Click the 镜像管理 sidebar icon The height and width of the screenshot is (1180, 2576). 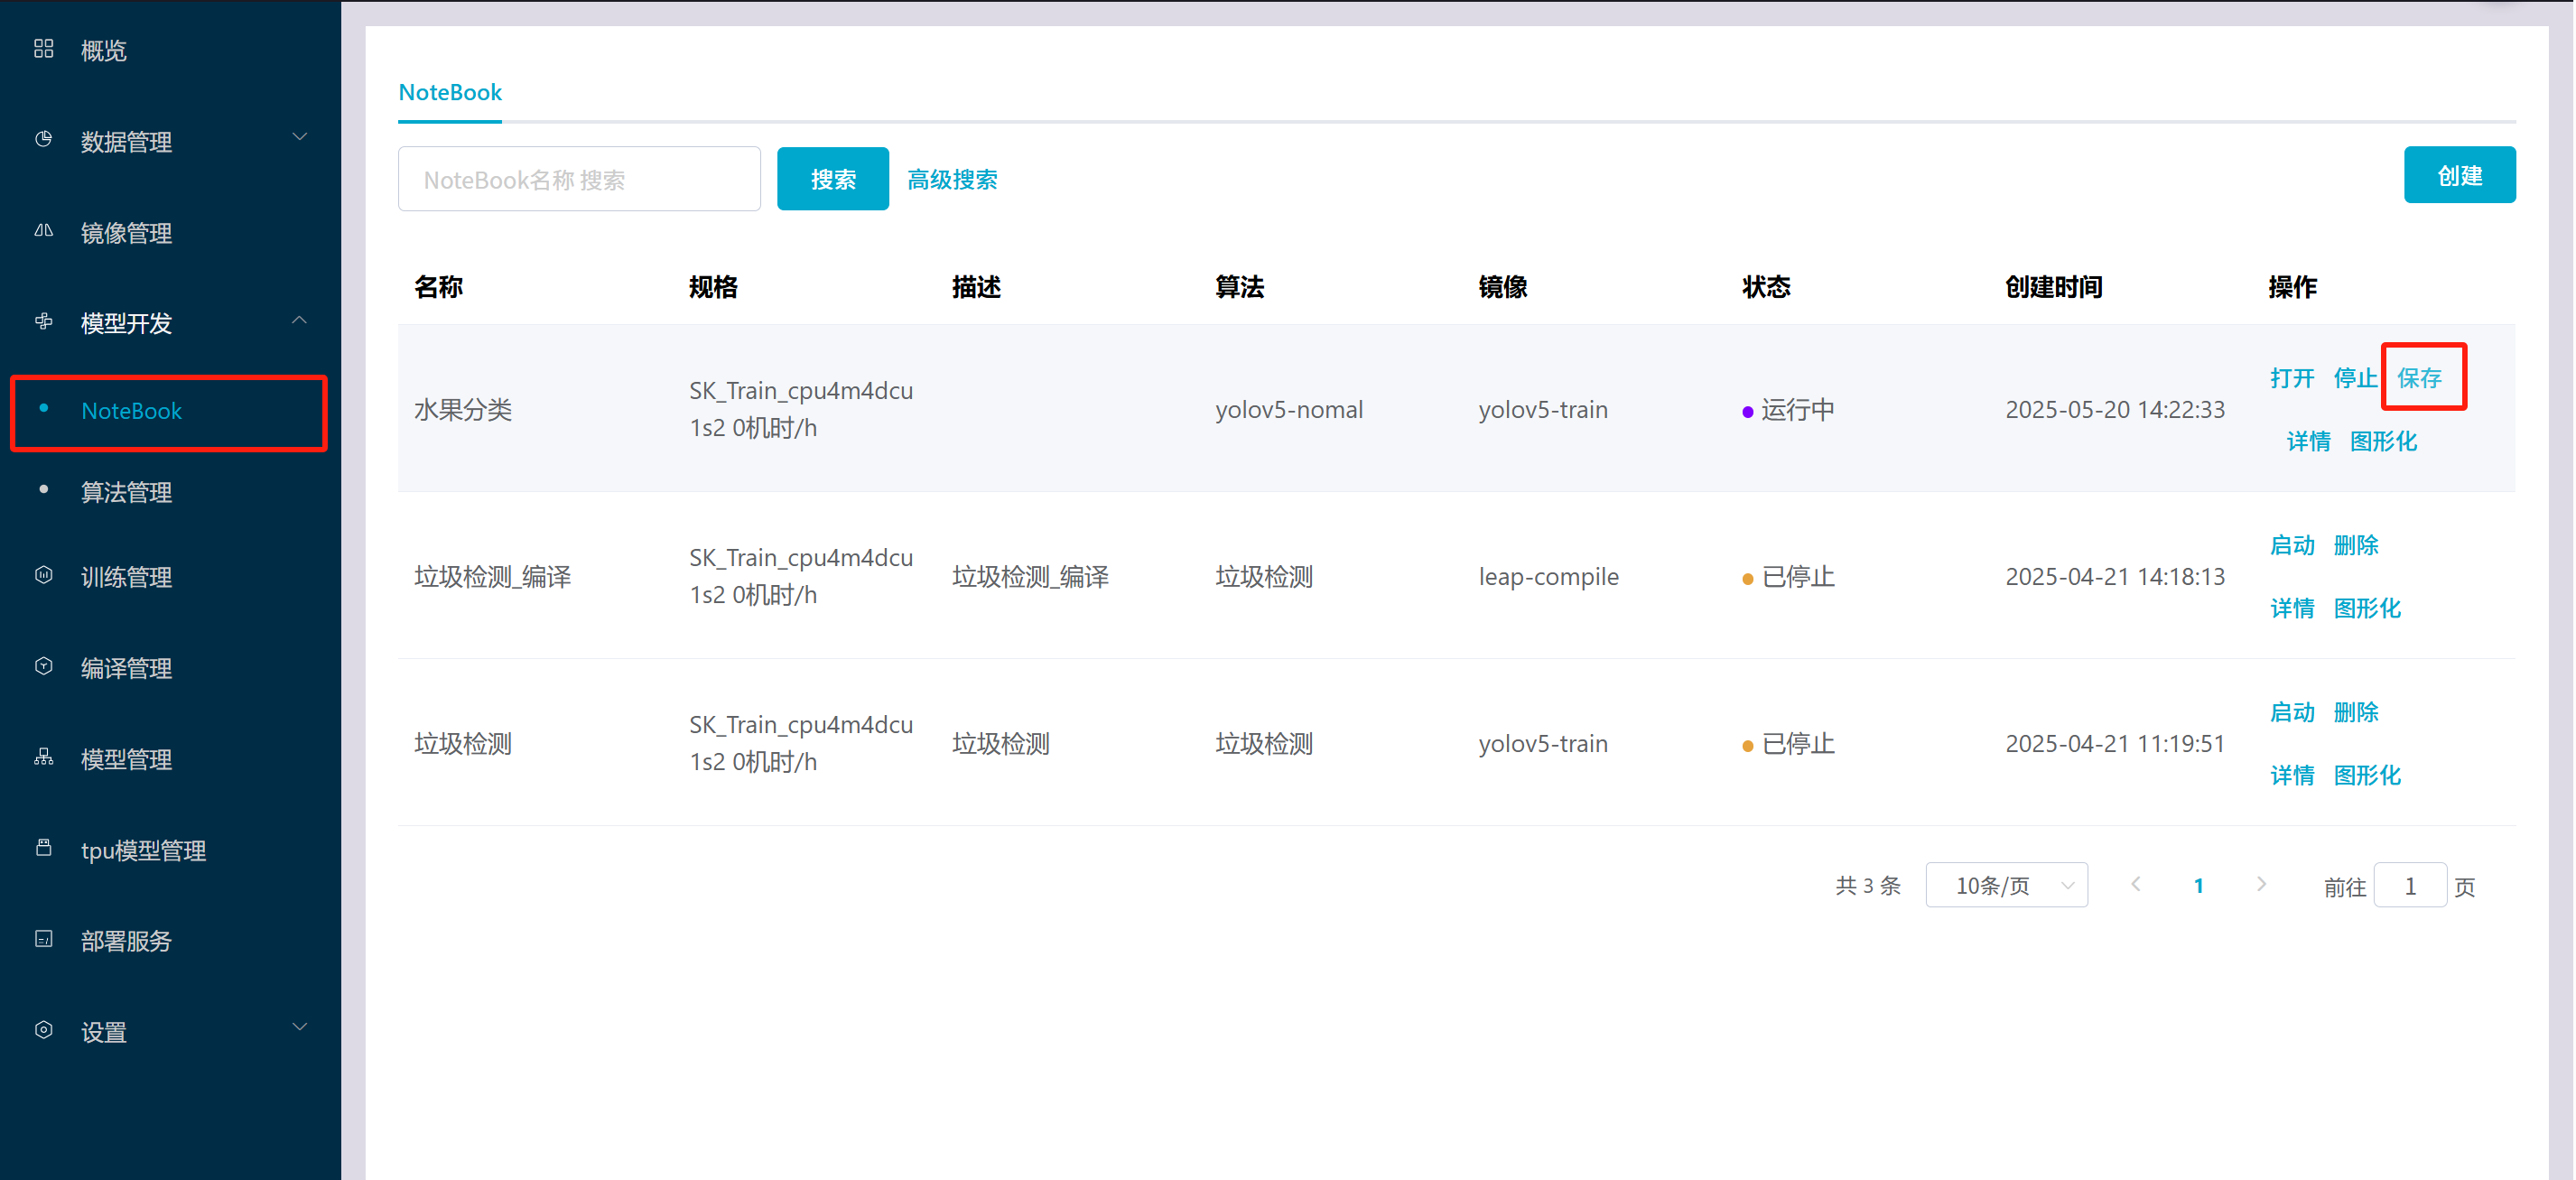[x=43, y=231]
